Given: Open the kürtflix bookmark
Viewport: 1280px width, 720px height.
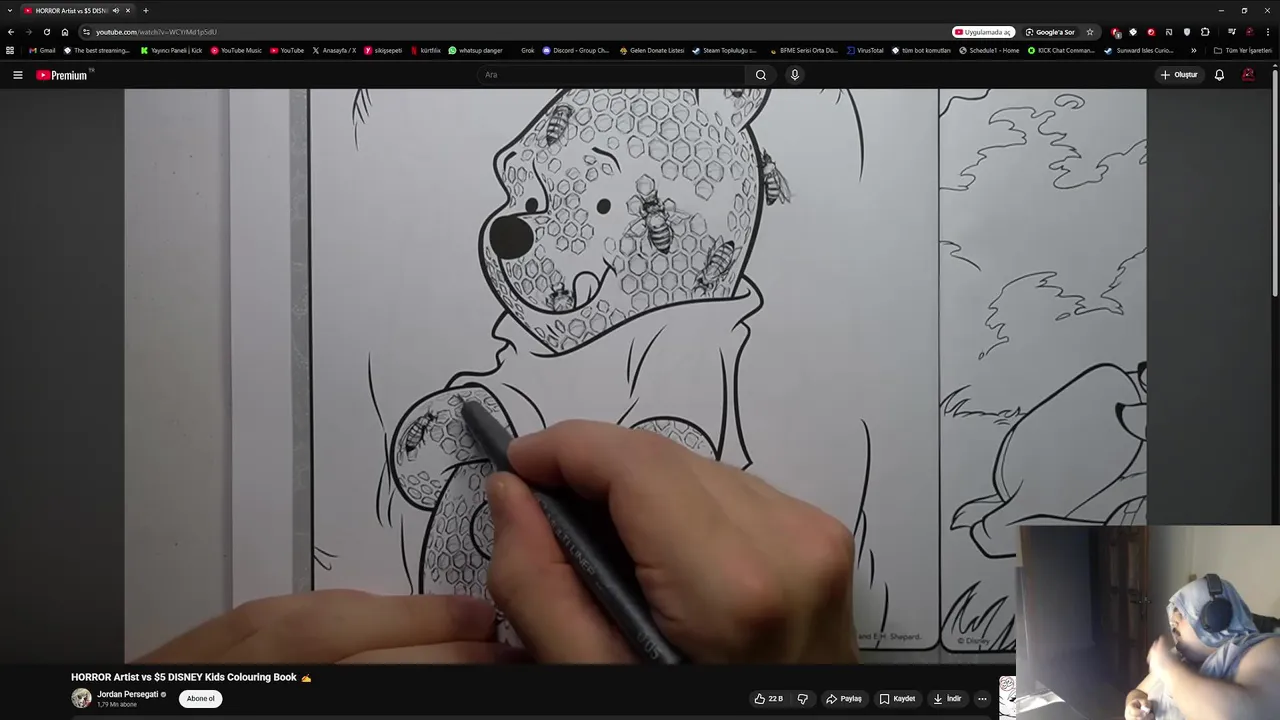Looking at the screenshot, I should 425,50.
